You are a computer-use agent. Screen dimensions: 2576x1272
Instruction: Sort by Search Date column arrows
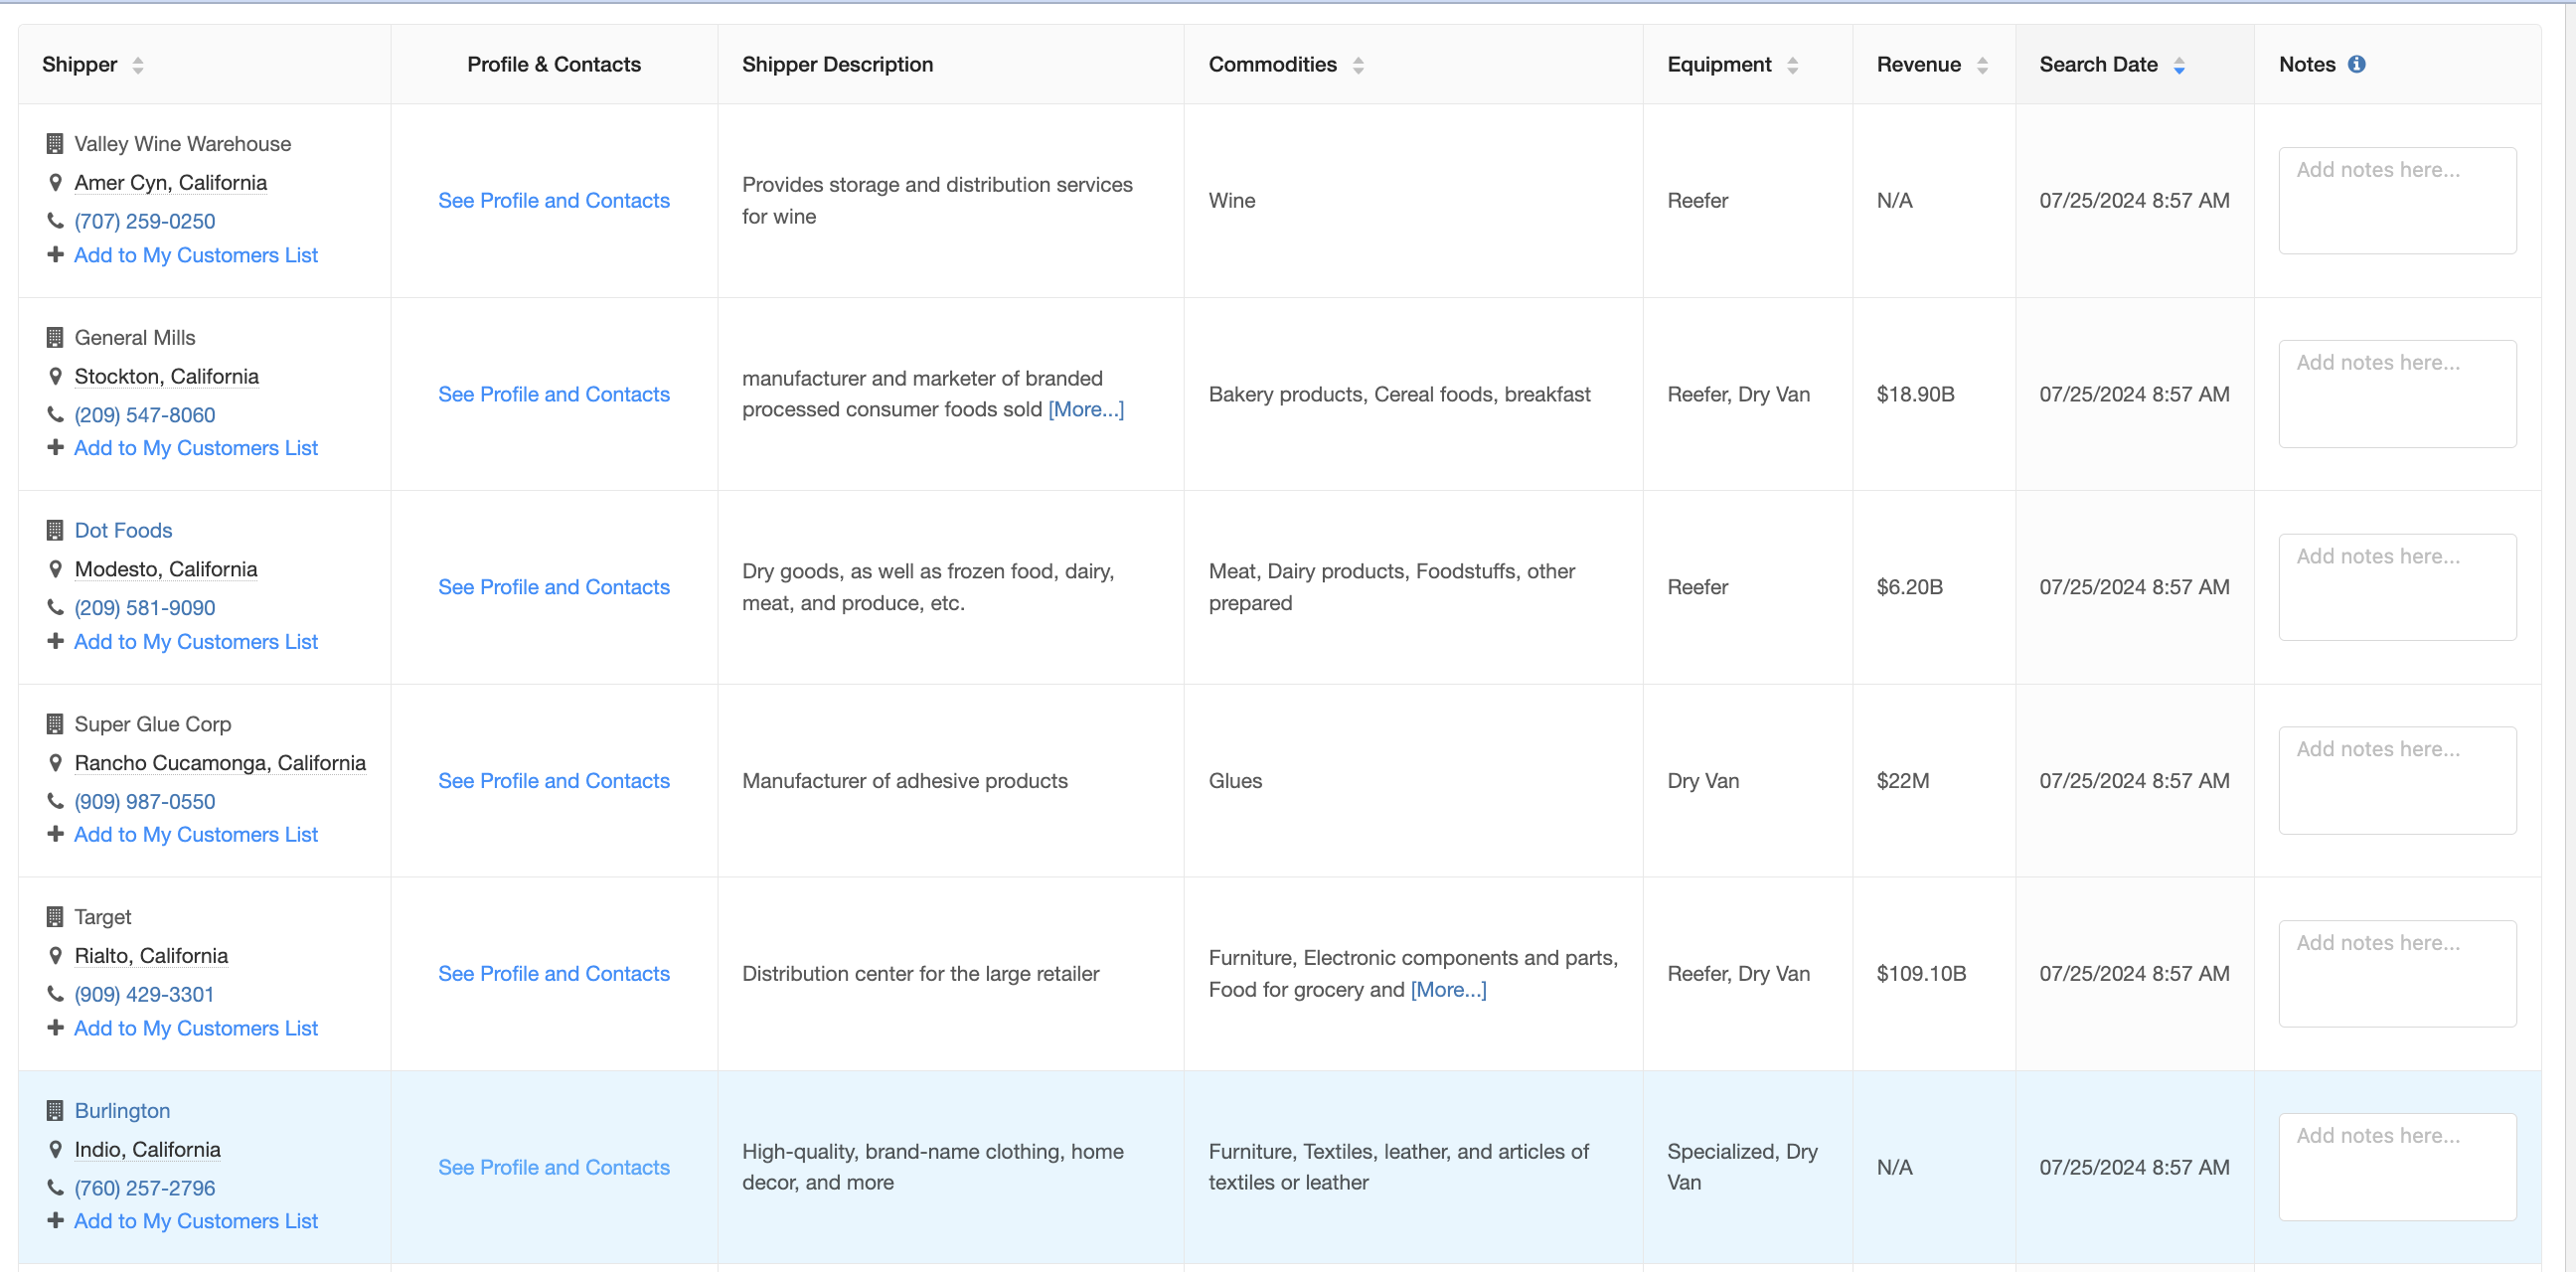(x=2179, y=65)
